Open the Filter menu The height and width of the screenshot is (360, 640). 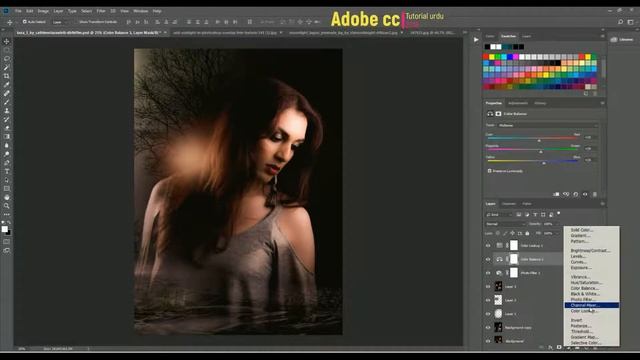pos(101,11)
